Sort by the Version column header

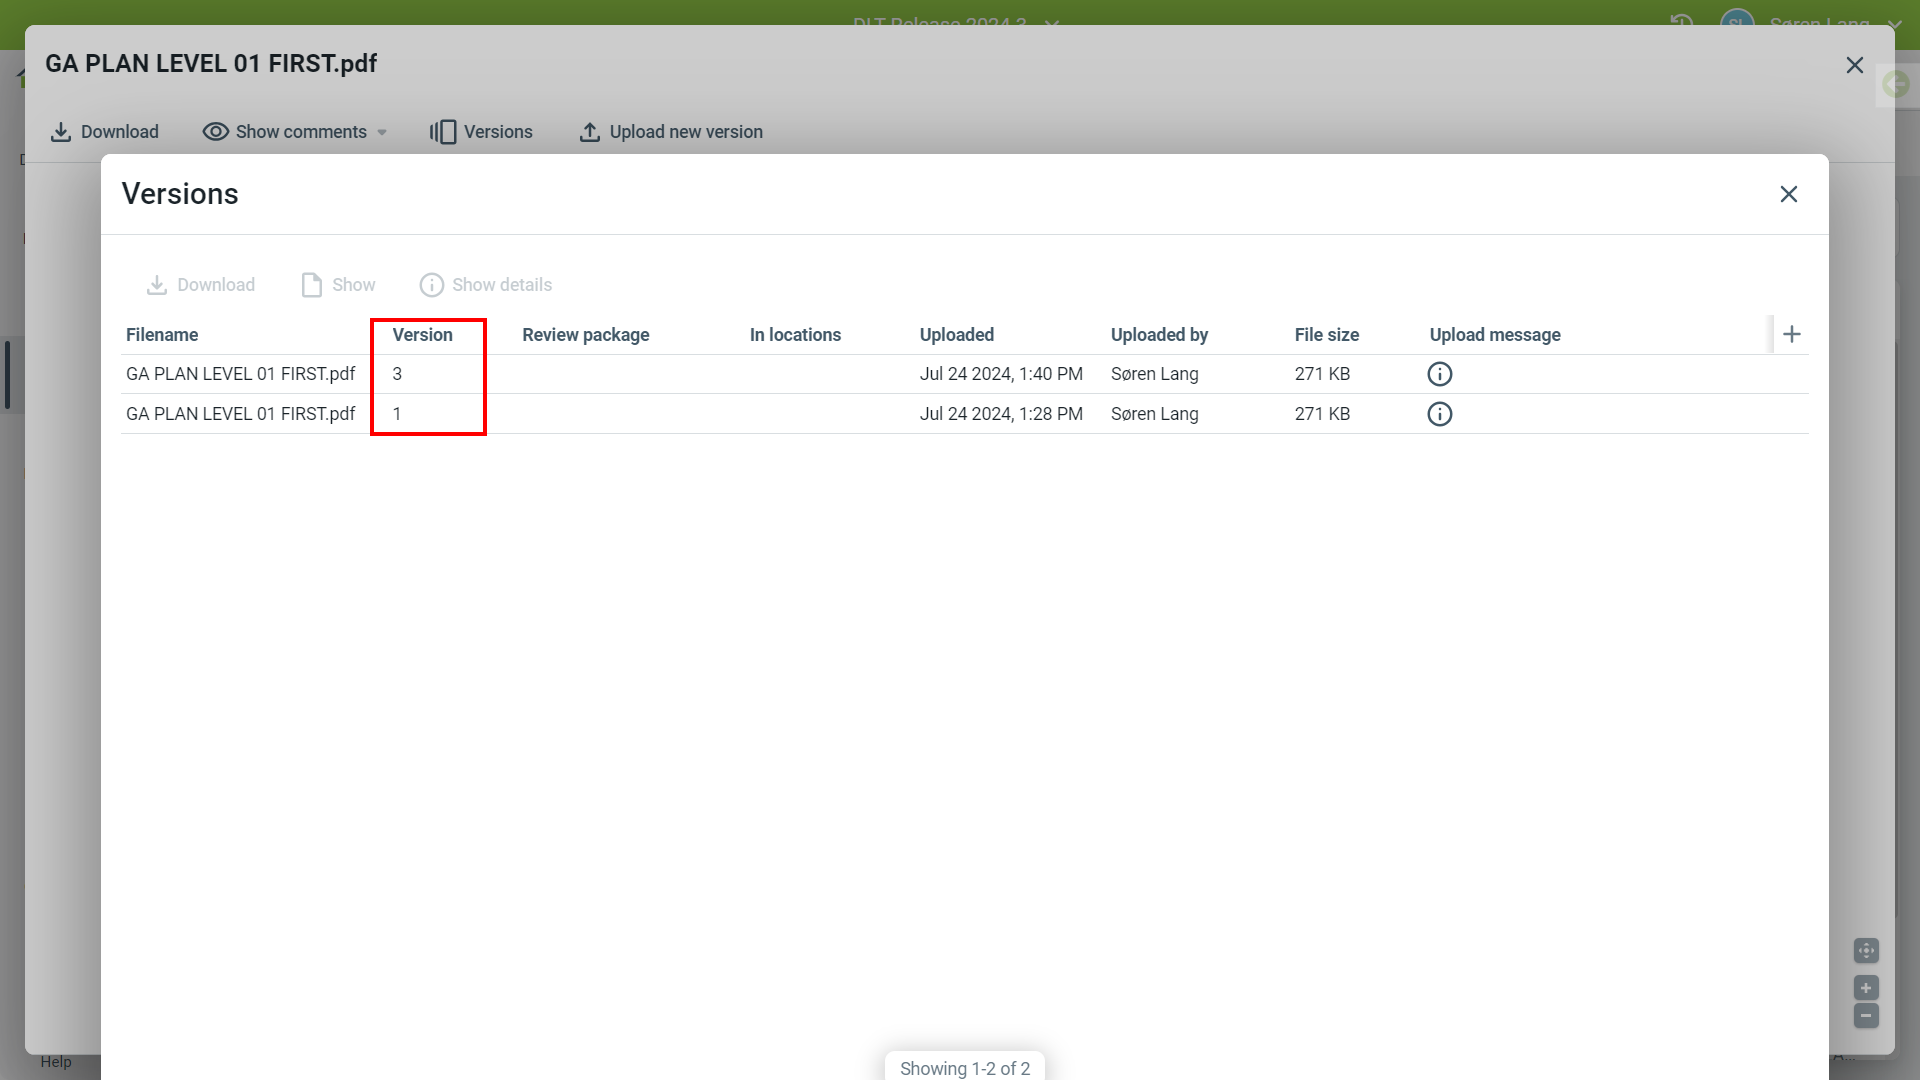[422, 335]
